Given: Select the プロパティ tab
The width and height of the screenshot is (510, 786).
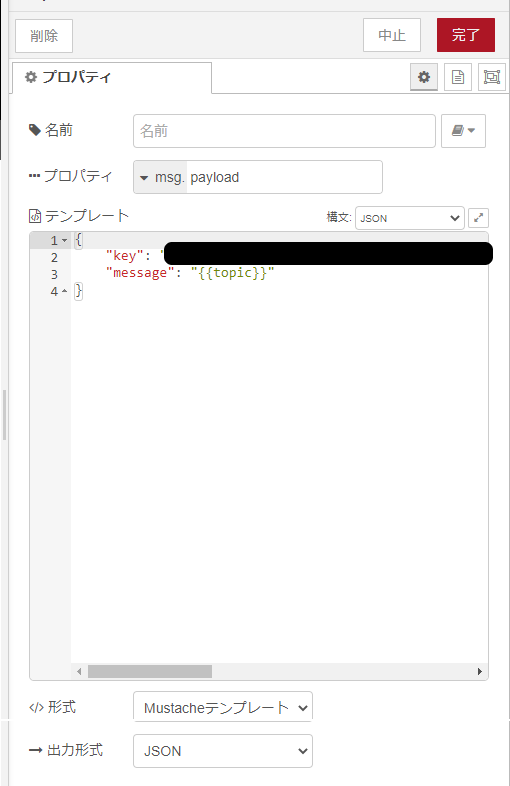Looking at the screenshot, I should [111, 77].
